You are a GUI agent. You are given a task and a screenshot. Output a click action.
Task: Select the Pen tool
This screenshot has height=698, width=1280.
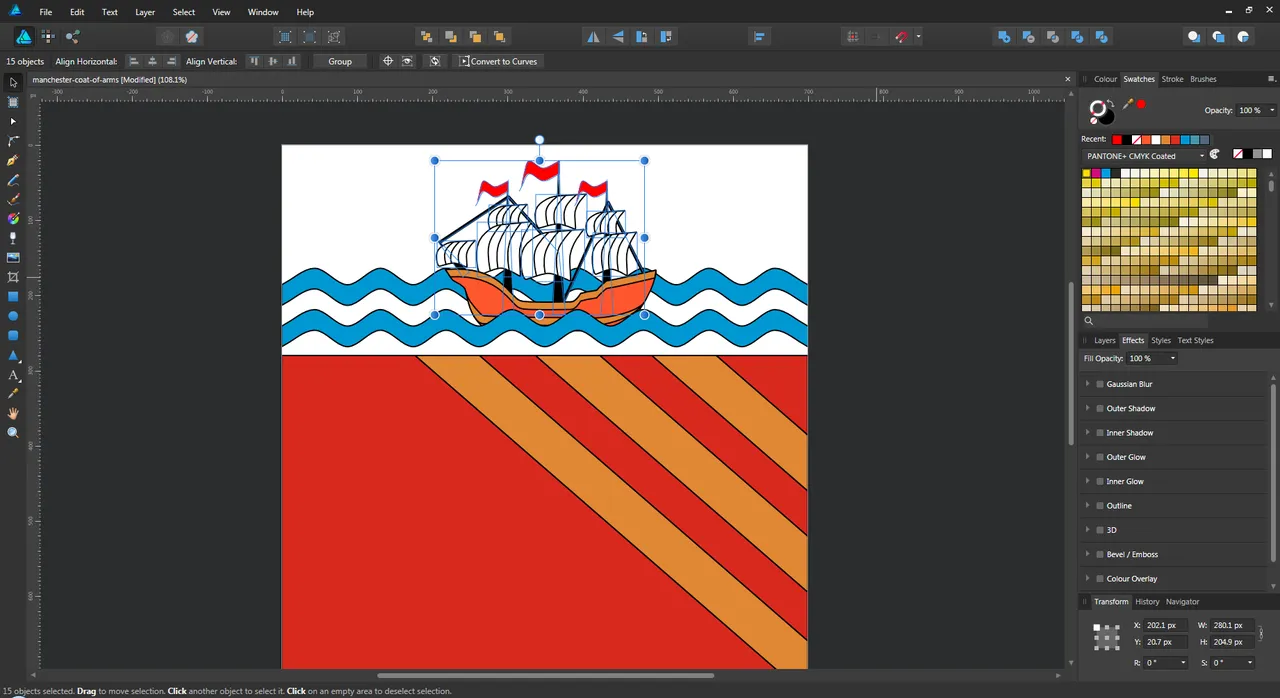pos(13,160)
